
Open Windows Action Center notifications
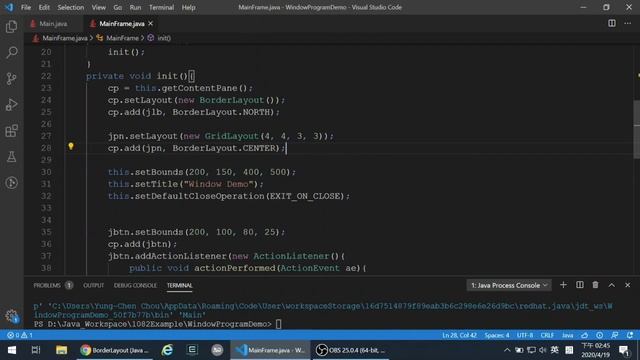pos(624,350)
